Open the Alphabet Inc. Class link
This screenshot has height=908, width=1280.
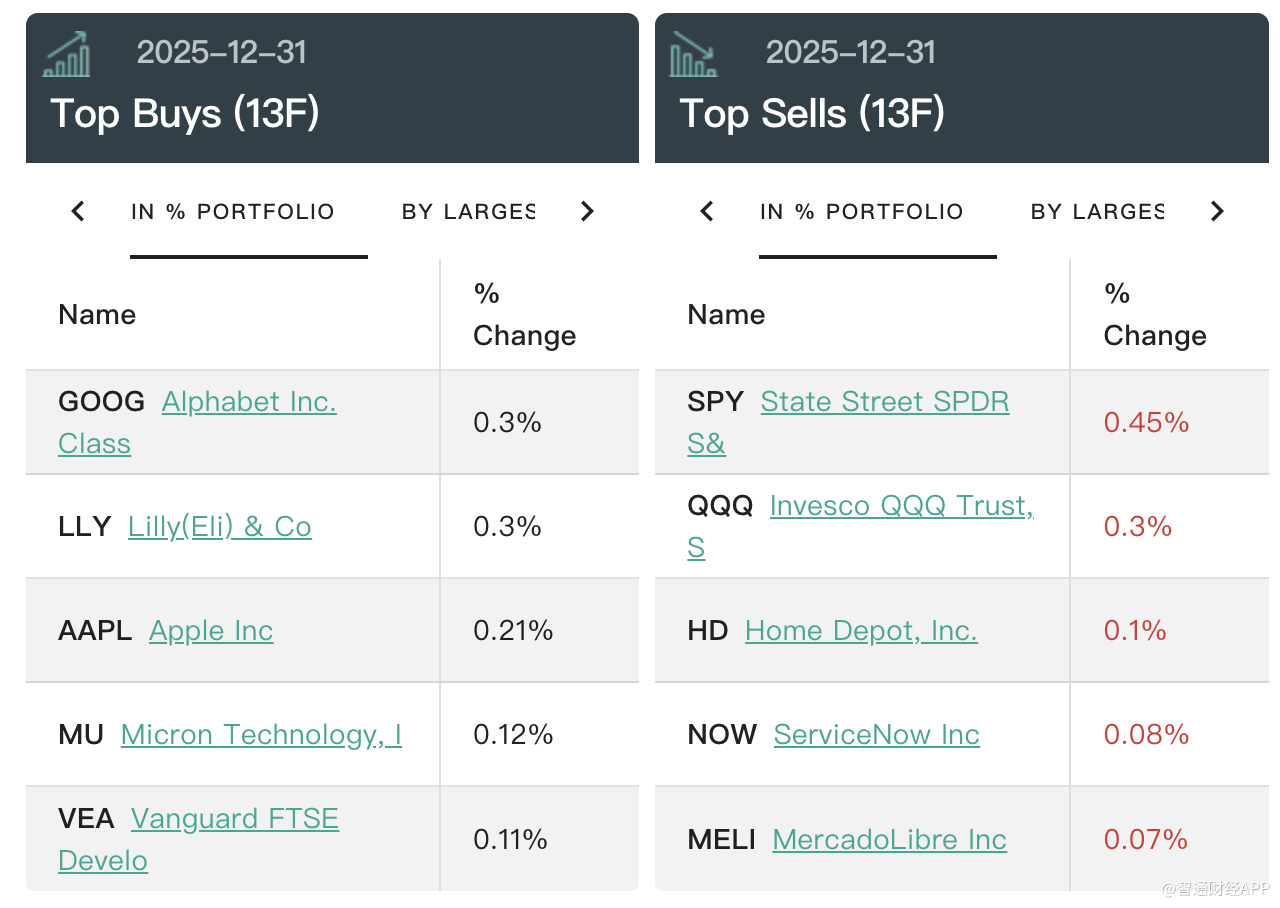(249, 402)
